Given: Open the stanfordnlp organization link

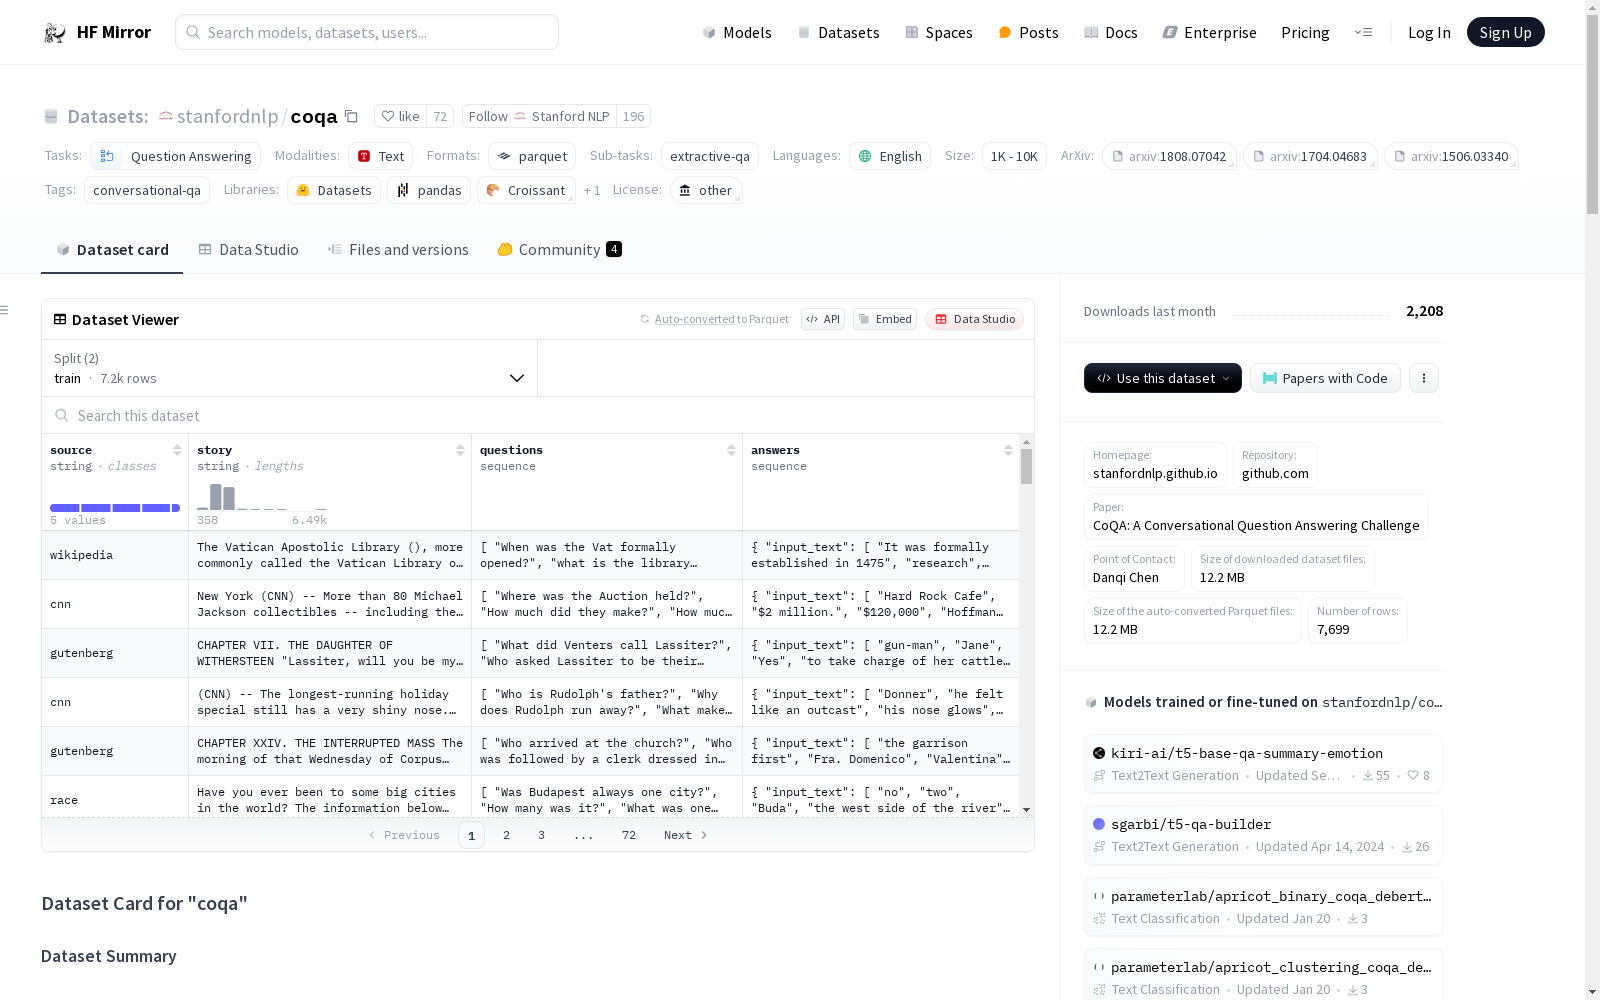Looking at the screenshot, I should [227, 116].
